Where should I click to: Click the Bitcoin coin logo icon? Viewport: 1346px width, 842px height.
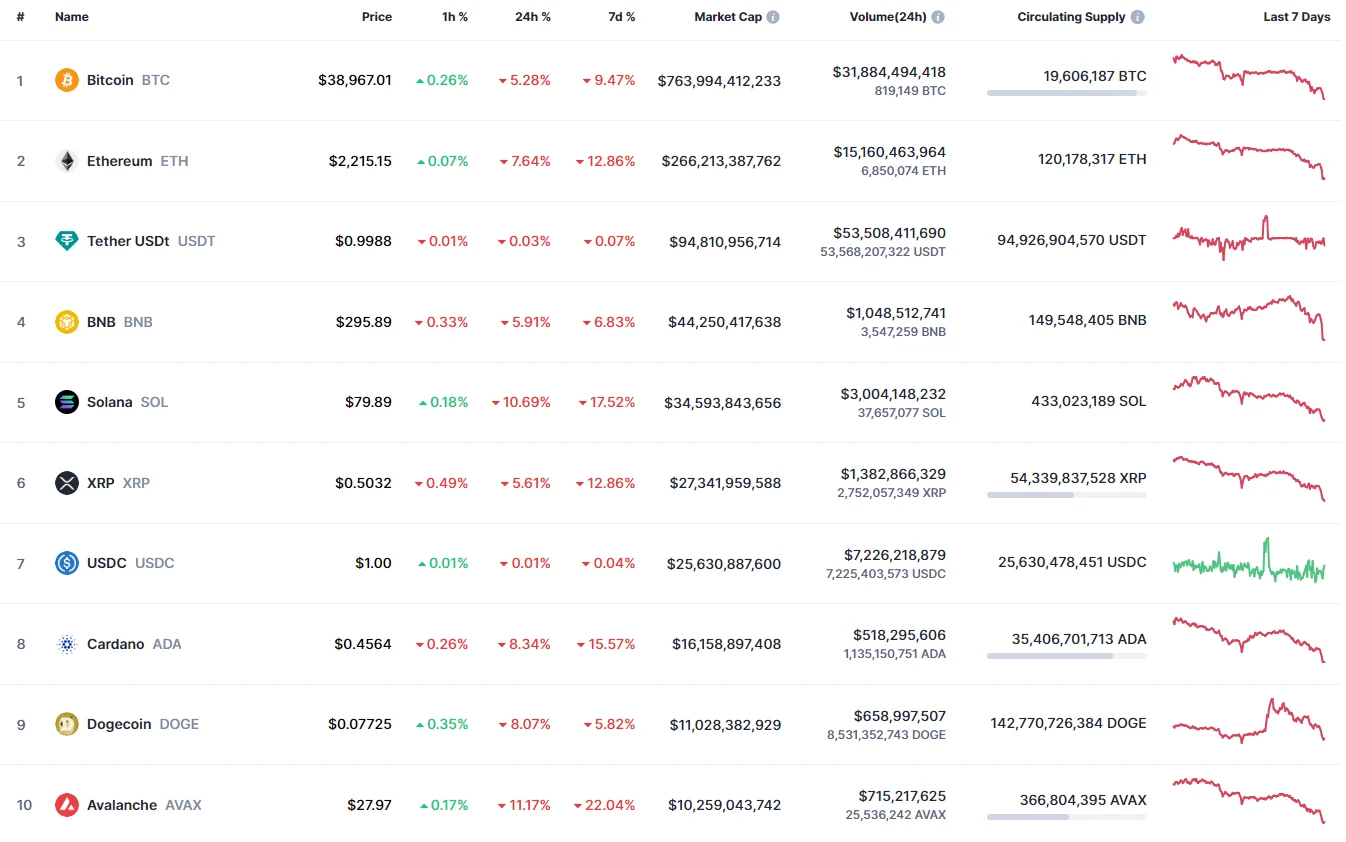click(x=67, y=80)
